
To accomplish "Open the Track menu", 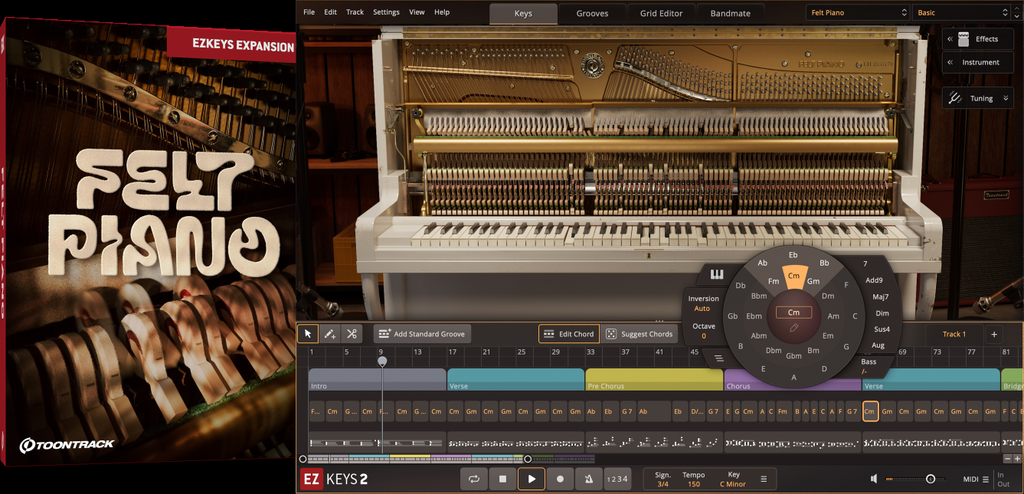I will tap(355, 12).
